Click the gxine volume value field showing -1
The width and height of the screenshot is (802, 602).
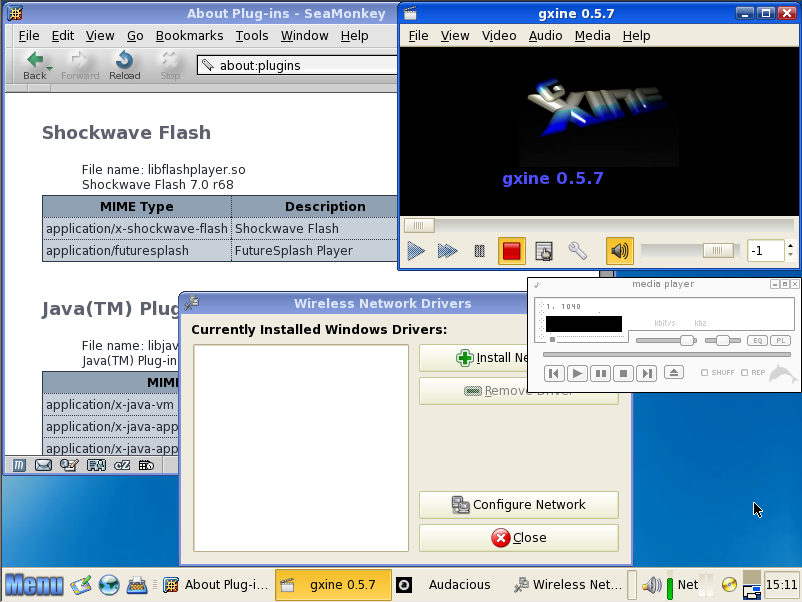[x=765, y=251]
